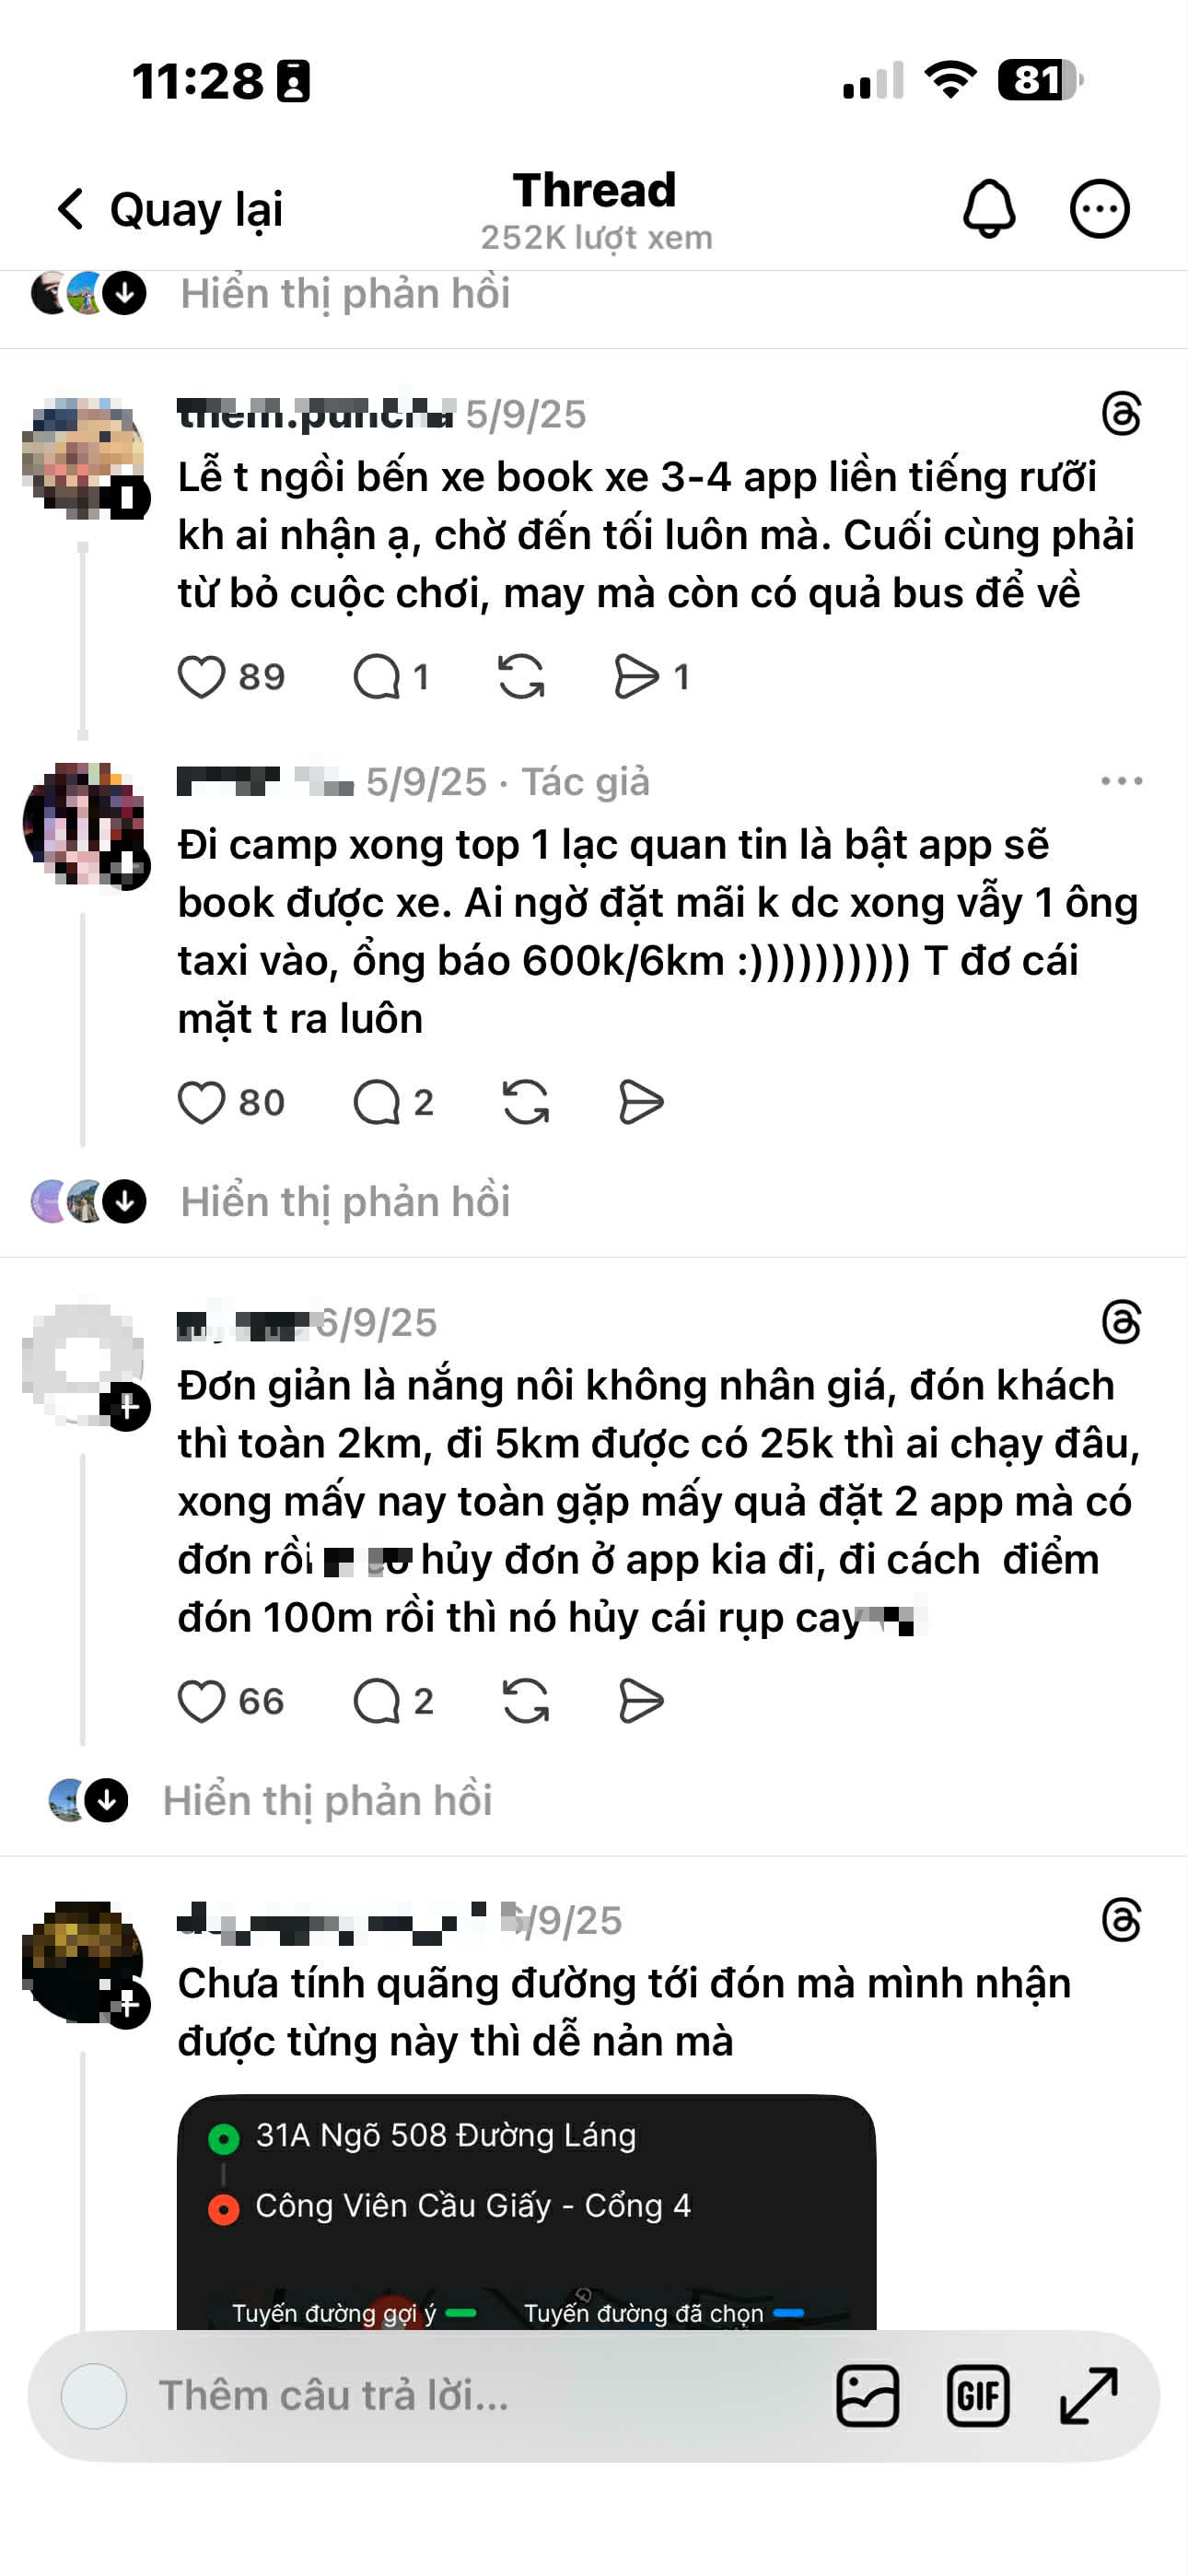Like the comment with 66 likes
The width and height of the screenshot is (1188, 2576).
pyautogui.click(x=201, y=1701)
